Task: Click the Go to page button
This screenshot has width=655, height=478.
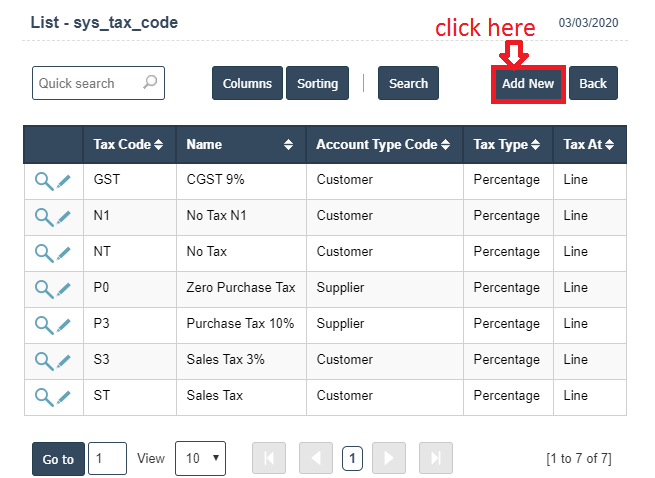Action: (x=58, y=459)
